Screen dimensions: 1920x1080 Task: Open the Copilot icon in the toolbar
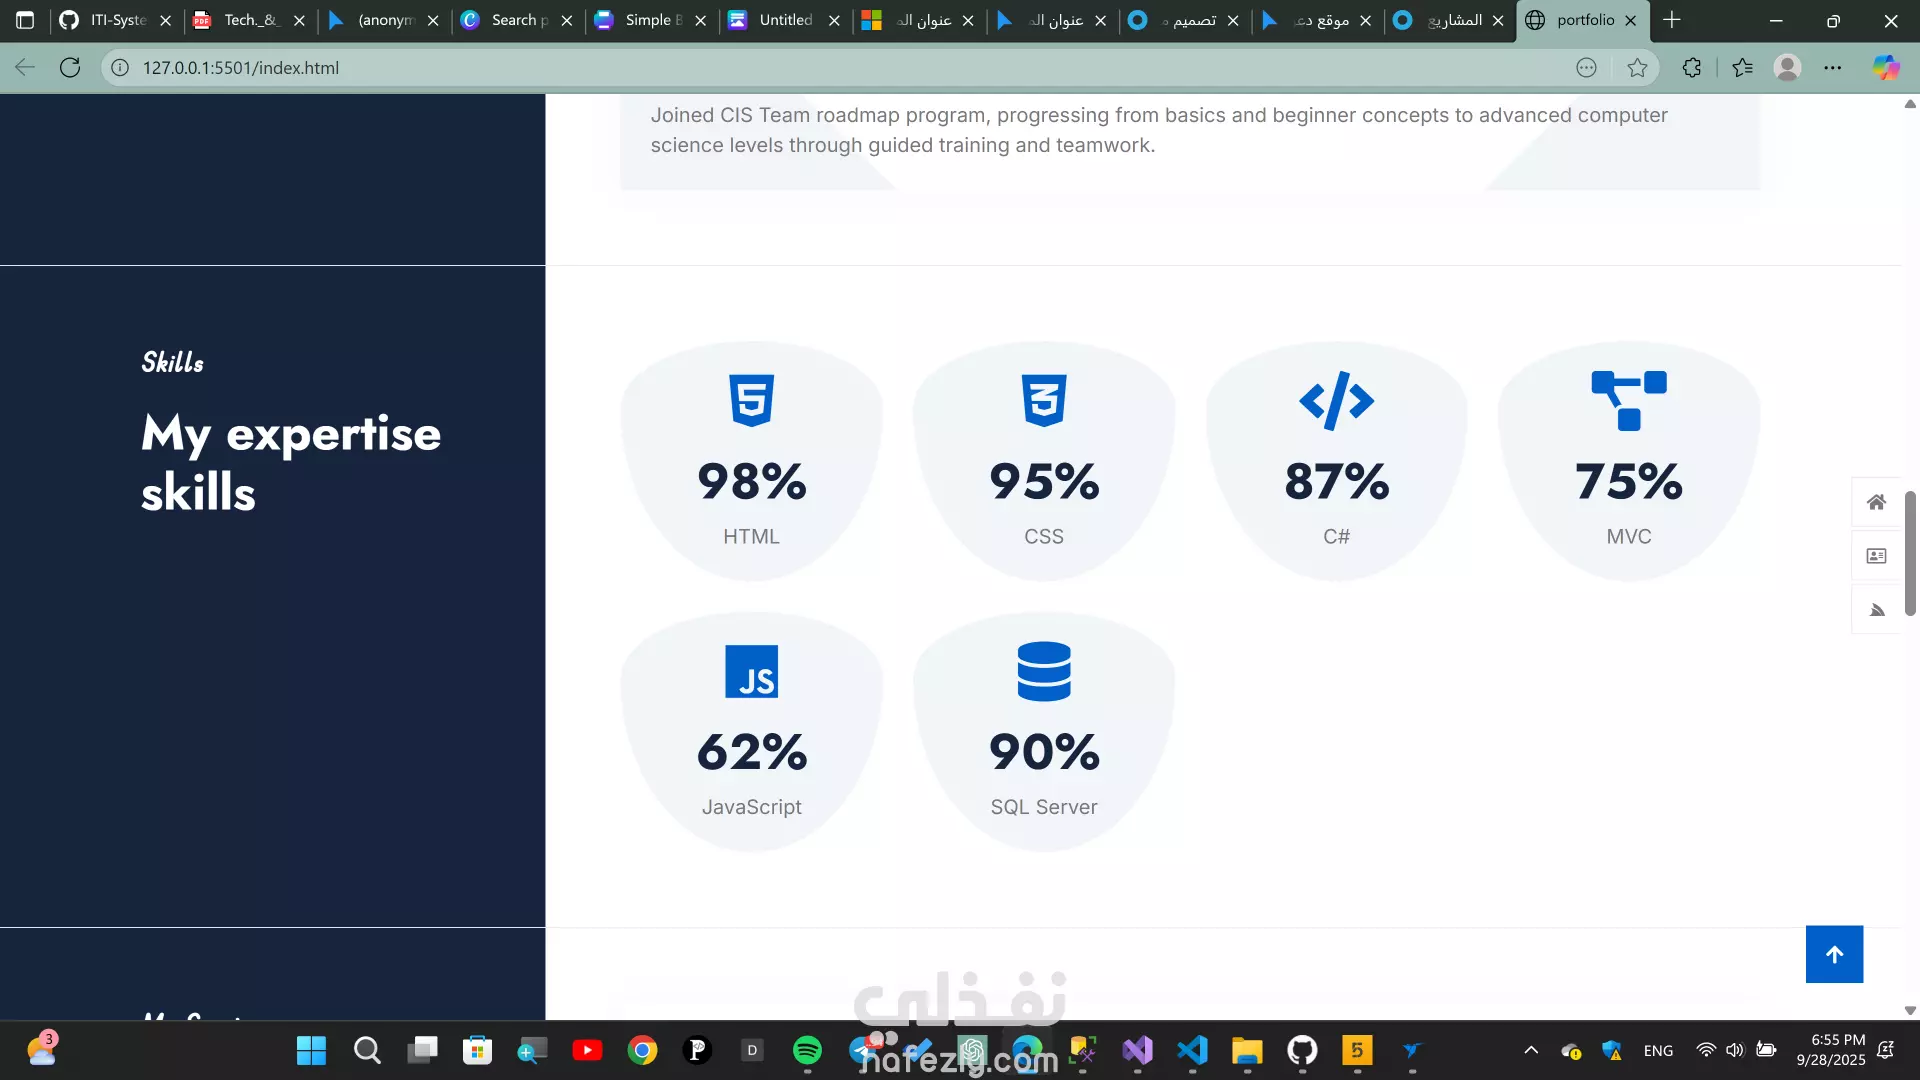click(1886, 67)
